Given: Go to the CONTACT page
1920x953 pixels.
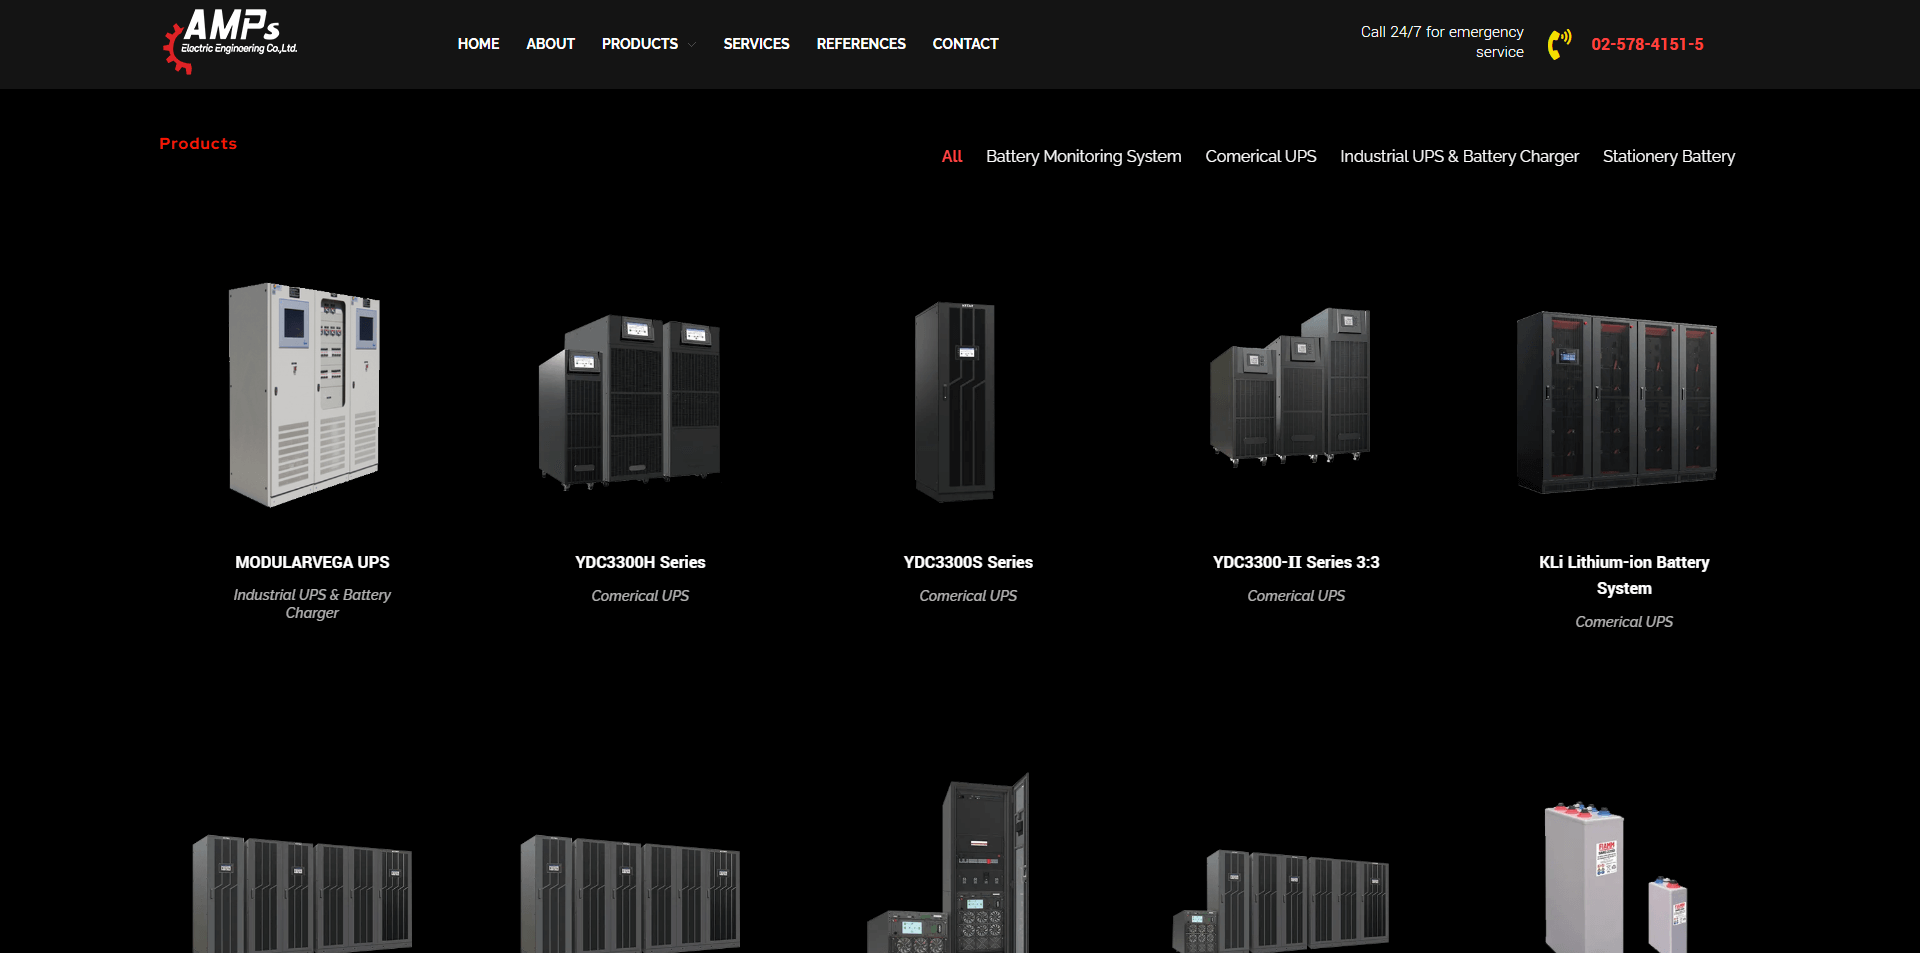Looking at the screenshot, I should 965,44.
